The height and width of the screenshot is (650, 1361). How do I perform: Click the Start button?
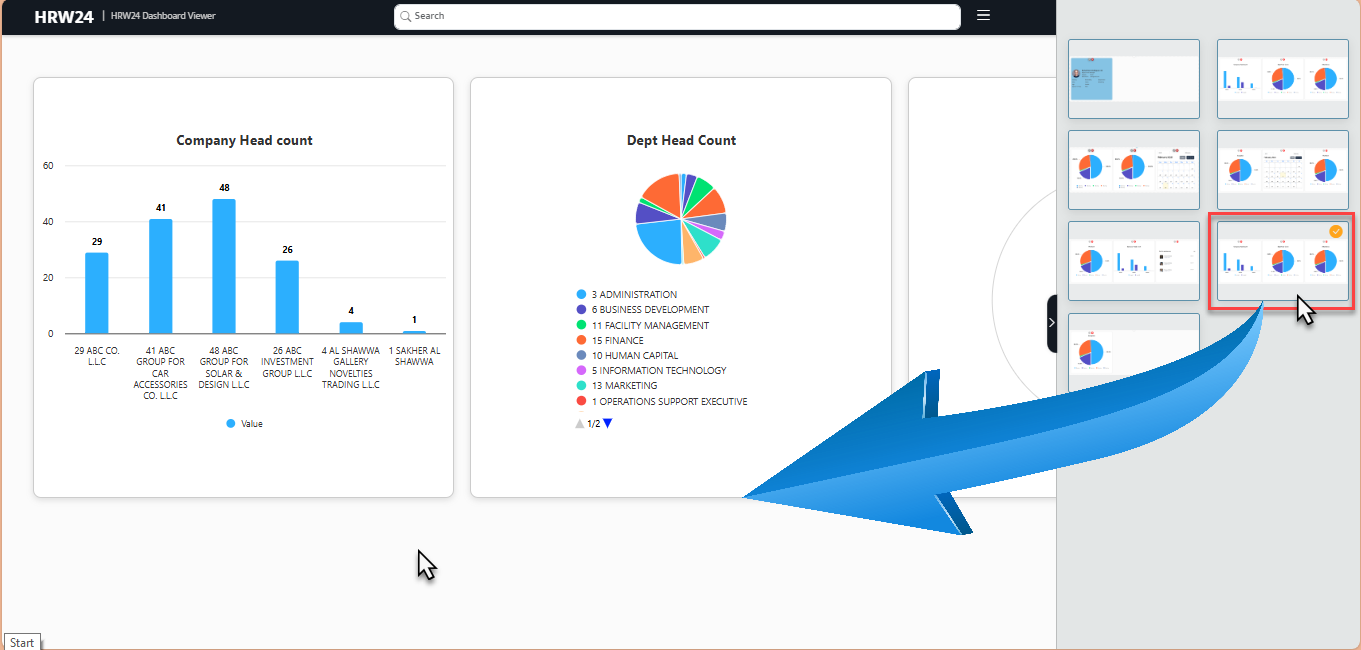point(22,643)
